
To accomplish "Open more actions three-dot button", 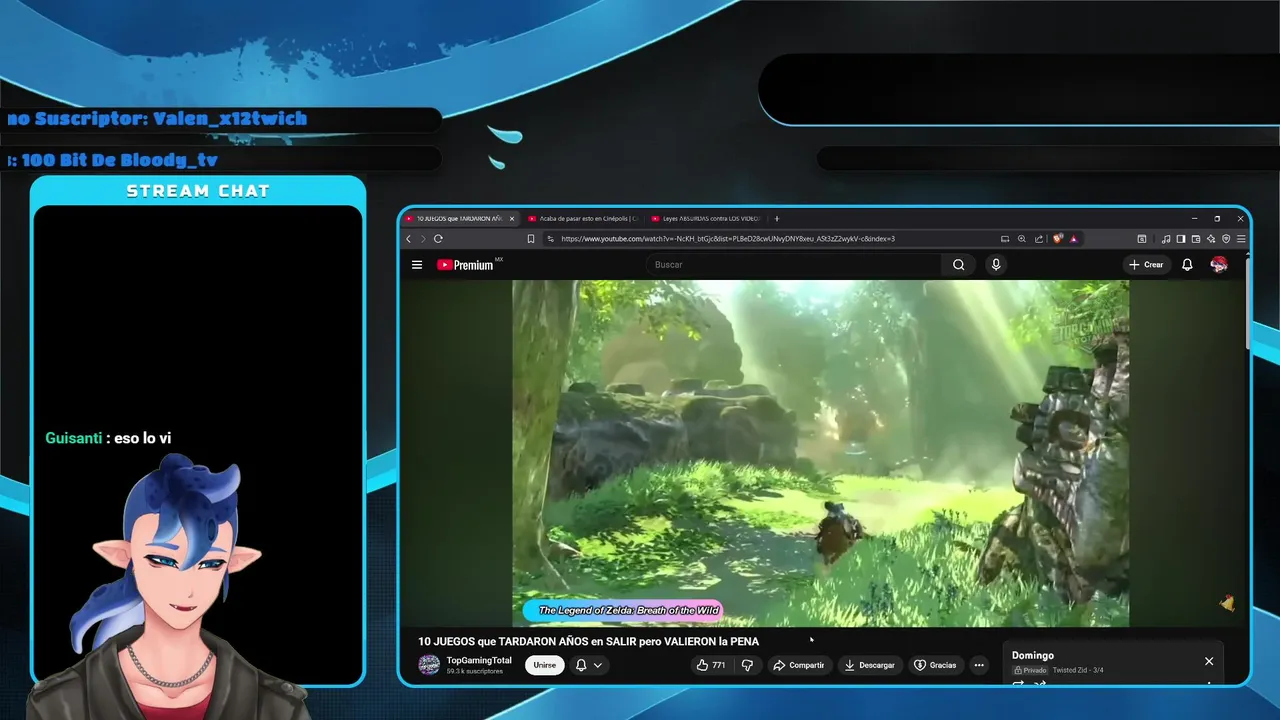I will pyautogui.click(x=979, y=665).
